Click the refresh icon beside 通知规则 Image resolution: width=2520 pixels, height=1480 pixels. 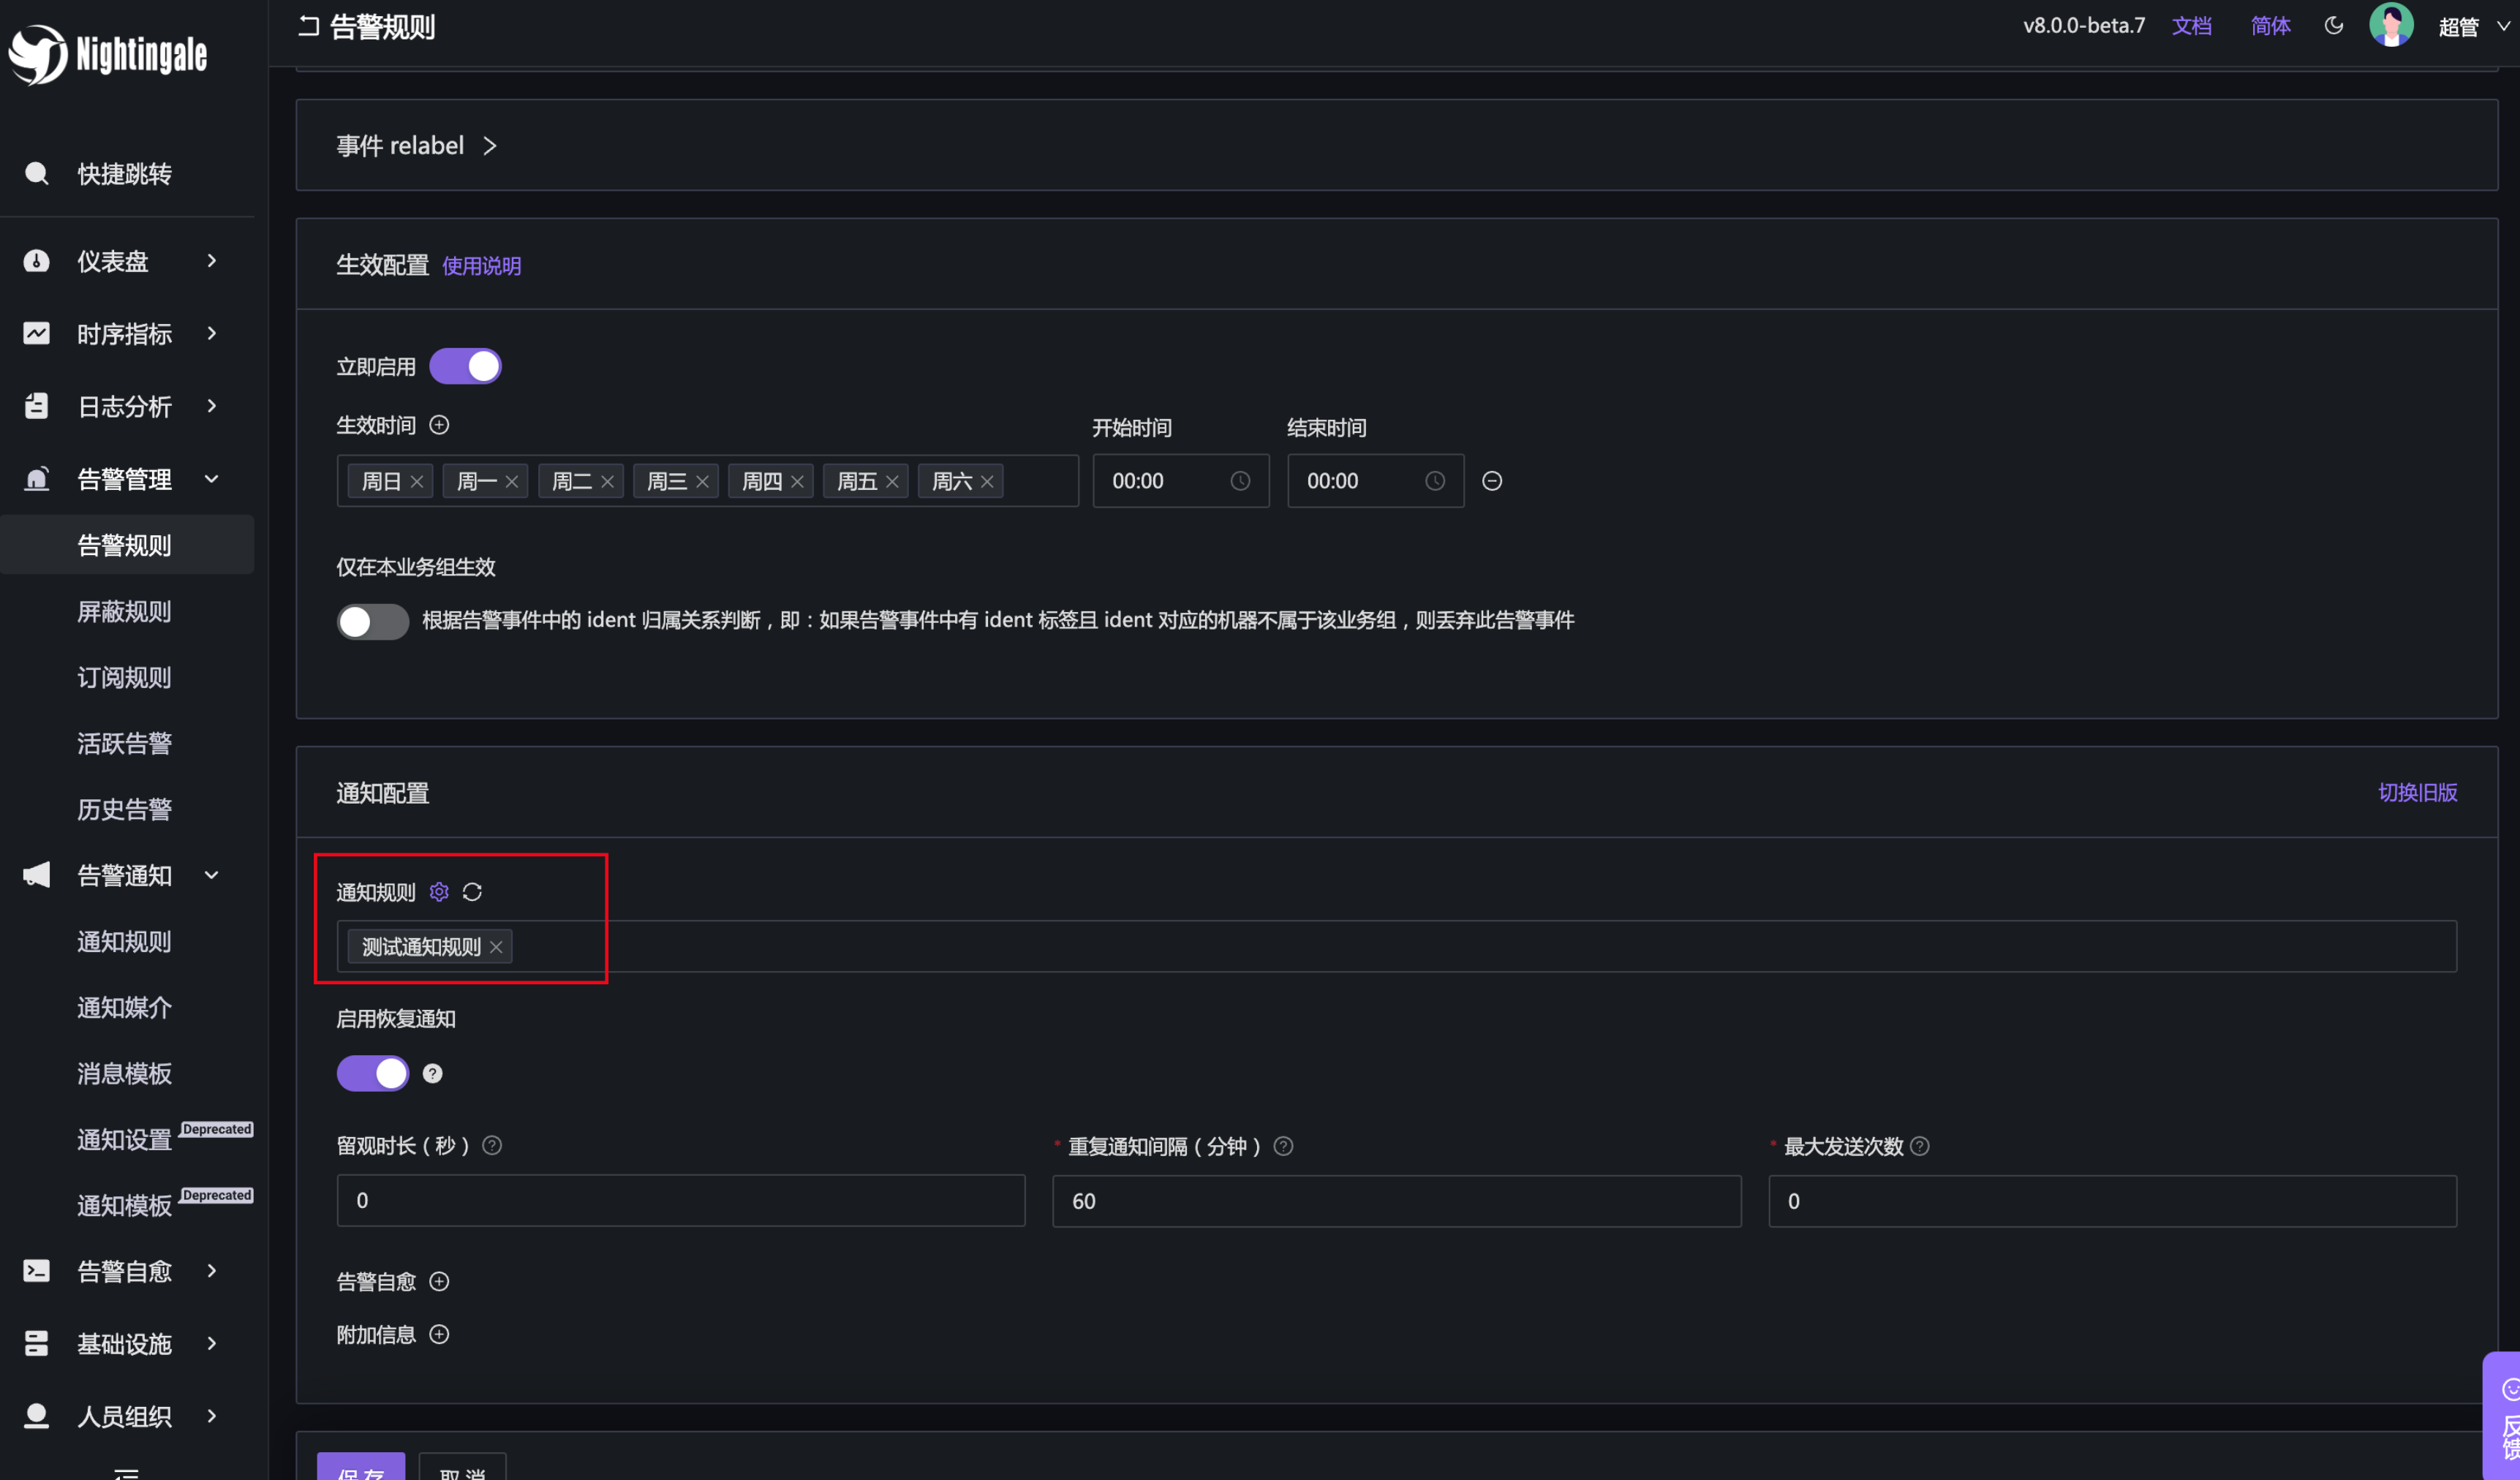coord(472,891)
